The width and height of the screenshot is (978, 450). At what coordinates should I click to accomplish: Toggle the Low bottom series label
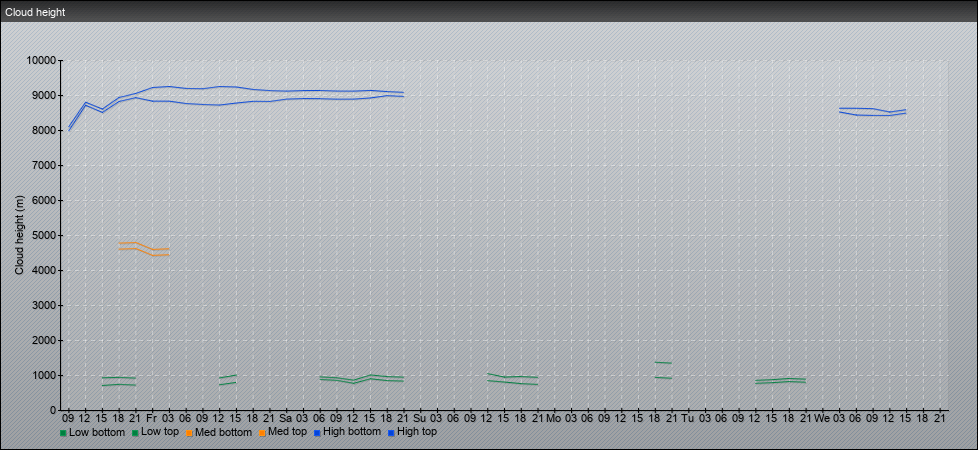[x=98, y=432]
